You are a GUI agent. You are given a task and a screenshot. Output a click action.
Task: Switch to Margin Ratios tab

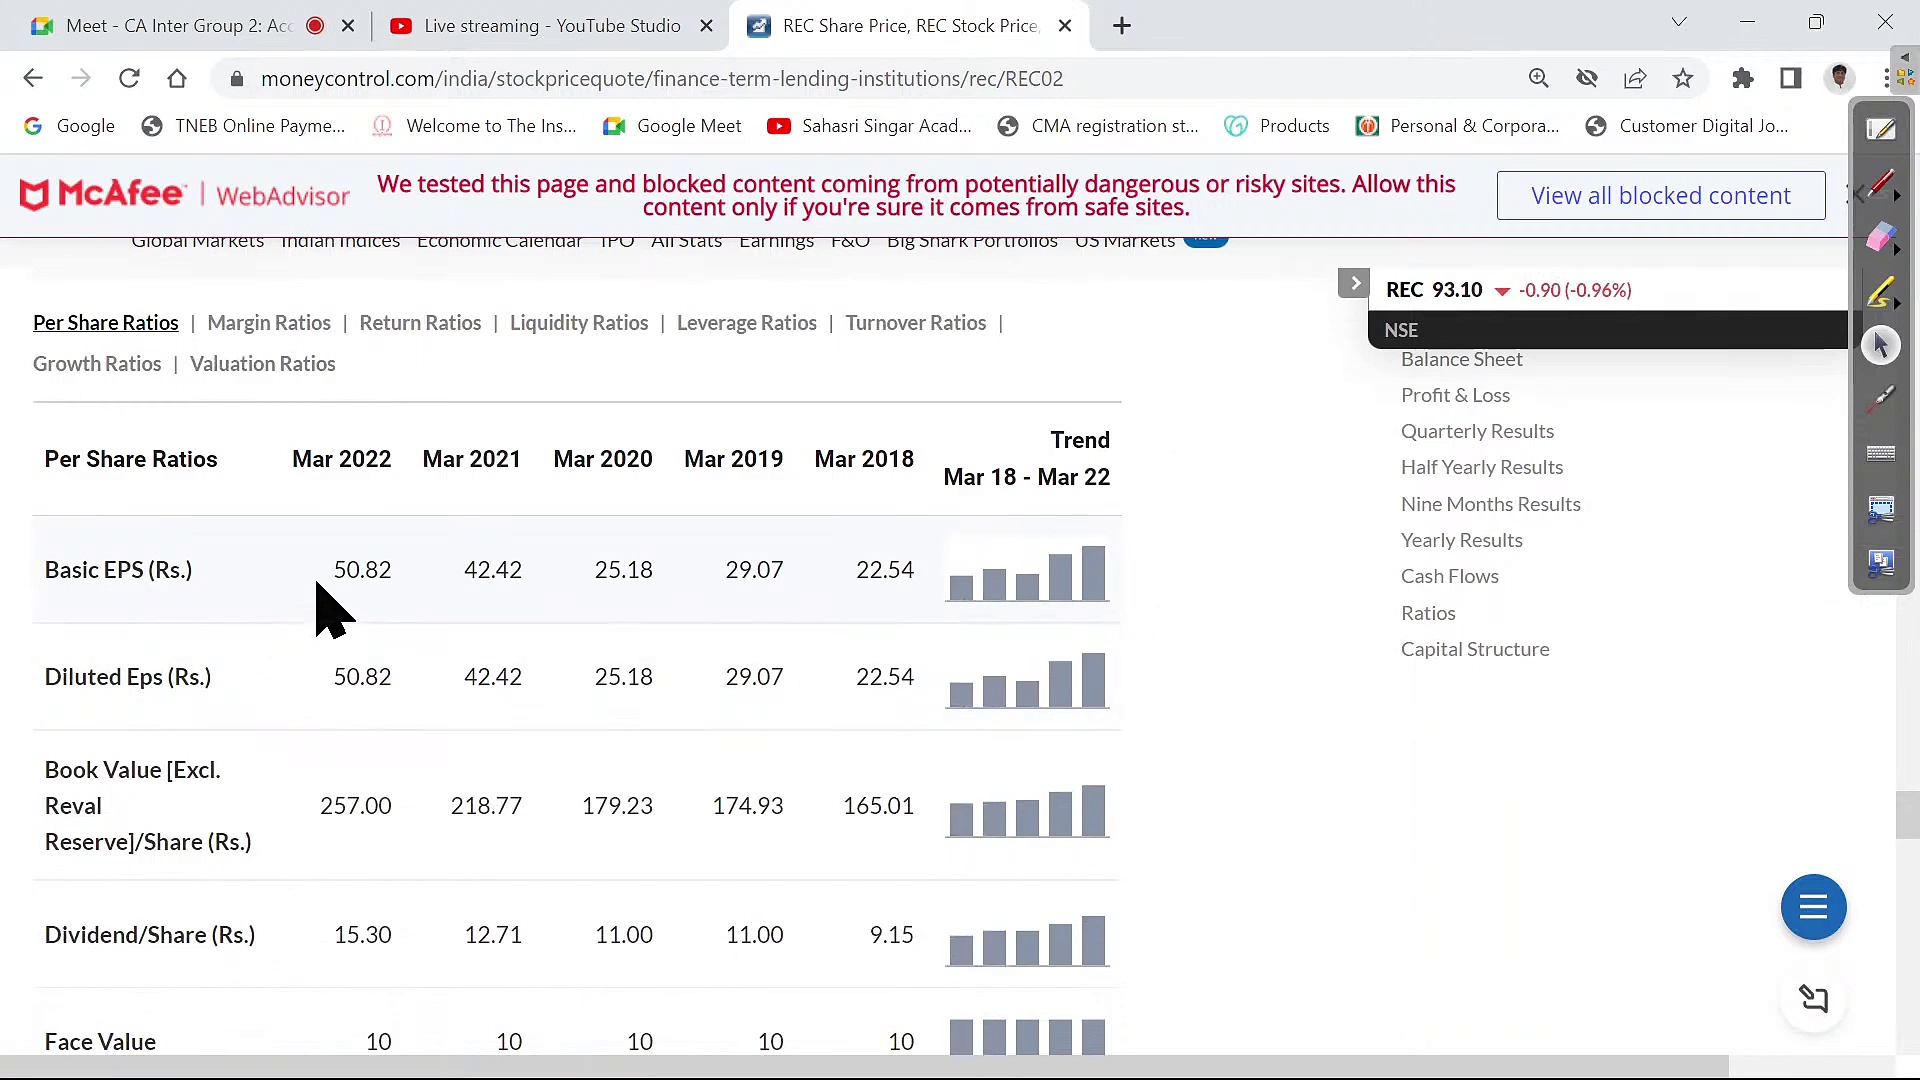(x=269, y=323)
